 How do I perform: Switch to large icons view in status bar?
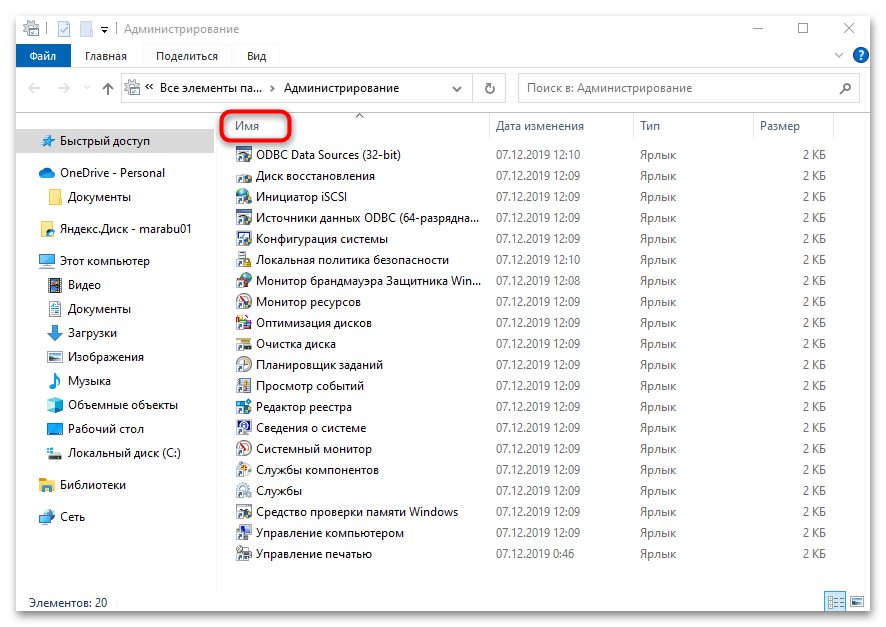pos(856,602)
